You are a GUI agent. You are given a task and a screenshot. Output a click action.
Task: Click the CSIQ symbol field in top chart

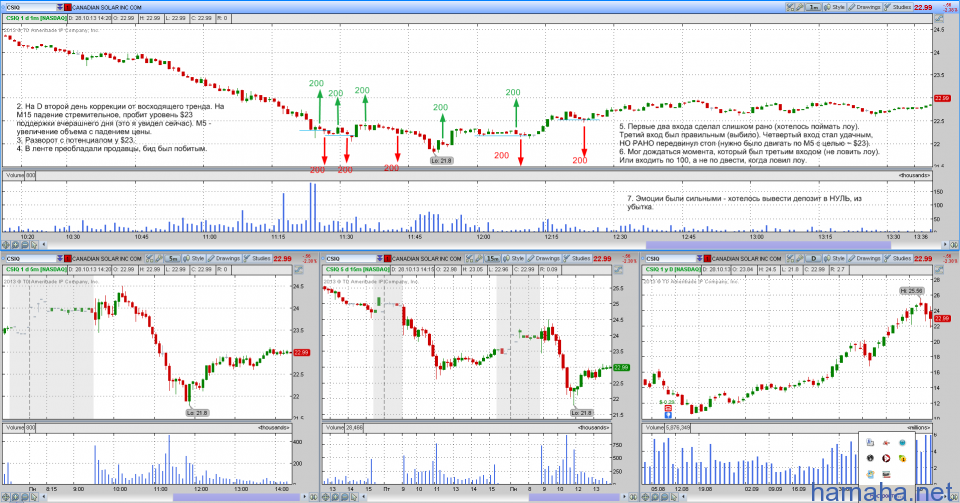[30, 7]
